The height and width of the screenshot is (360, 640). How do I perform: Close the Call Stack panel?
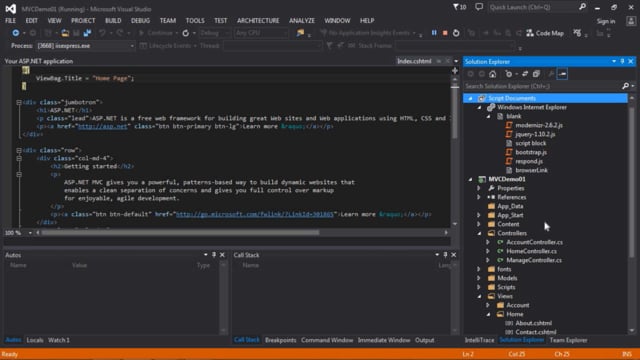[453, 255]
